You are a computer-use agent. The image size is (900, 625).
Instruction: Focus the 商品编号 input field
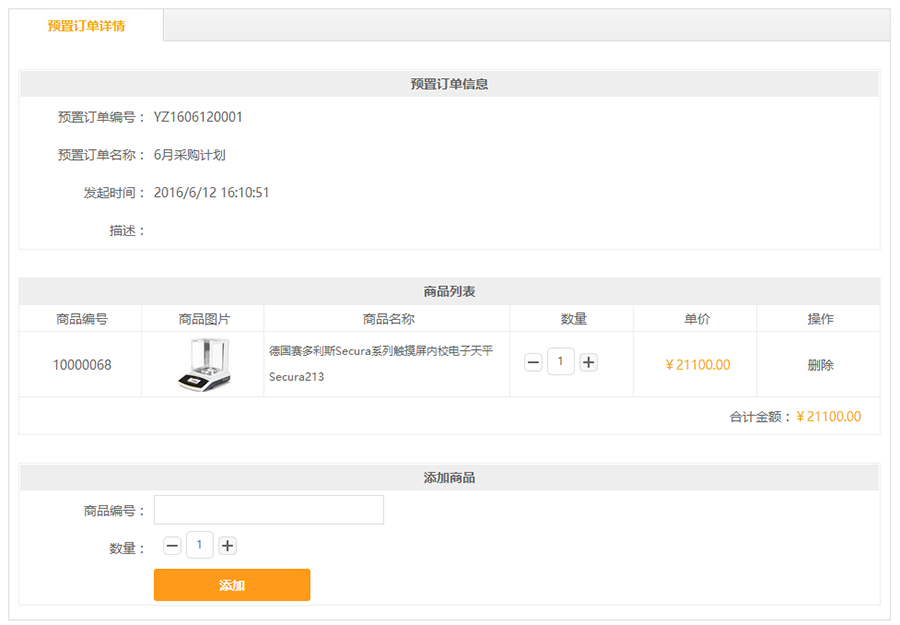coord(269,510)
